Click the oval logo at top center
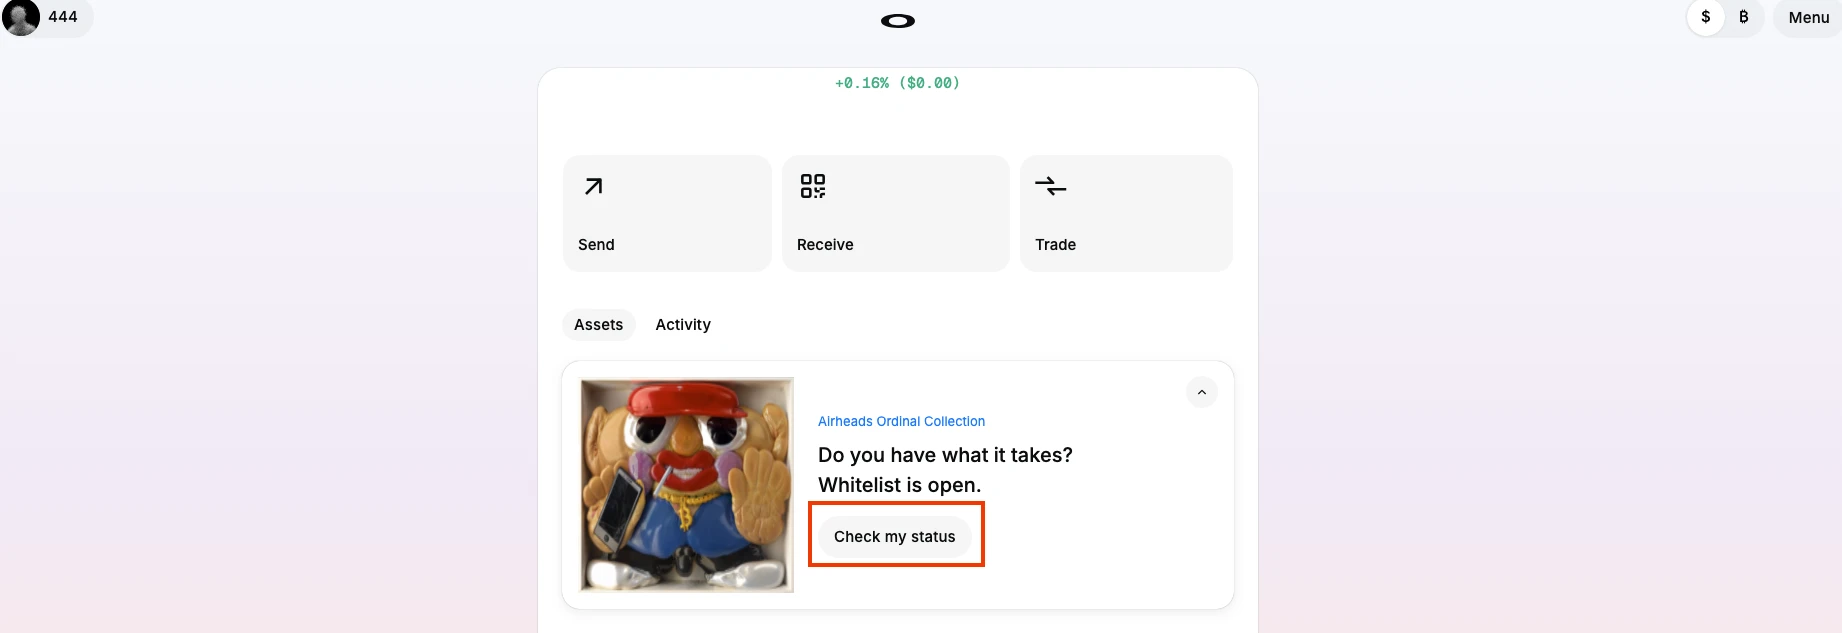Screen dimensions: 1842x633 point(898,21)
